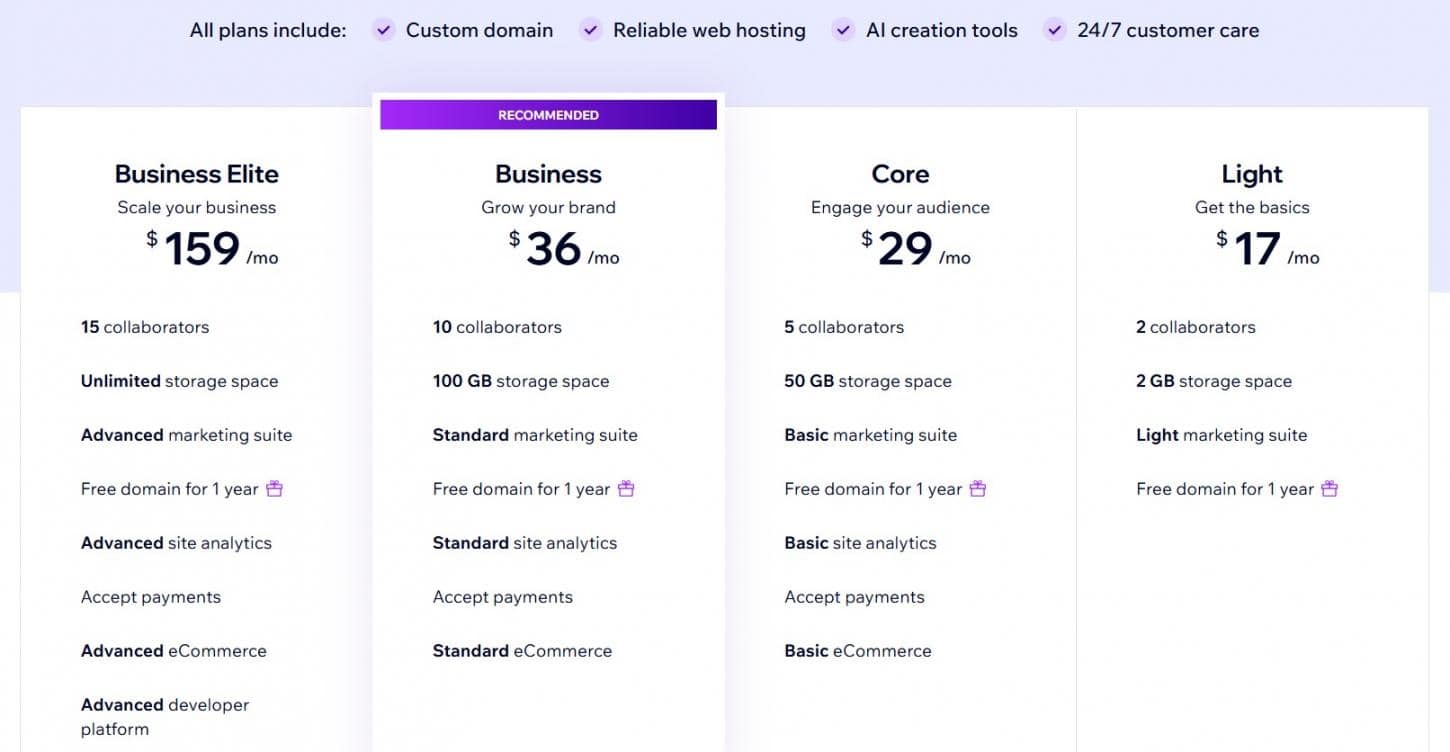This screenshot has height=752, width=1450.
Task: Click Light marketing suite feature text
Action: [1221, 435]
